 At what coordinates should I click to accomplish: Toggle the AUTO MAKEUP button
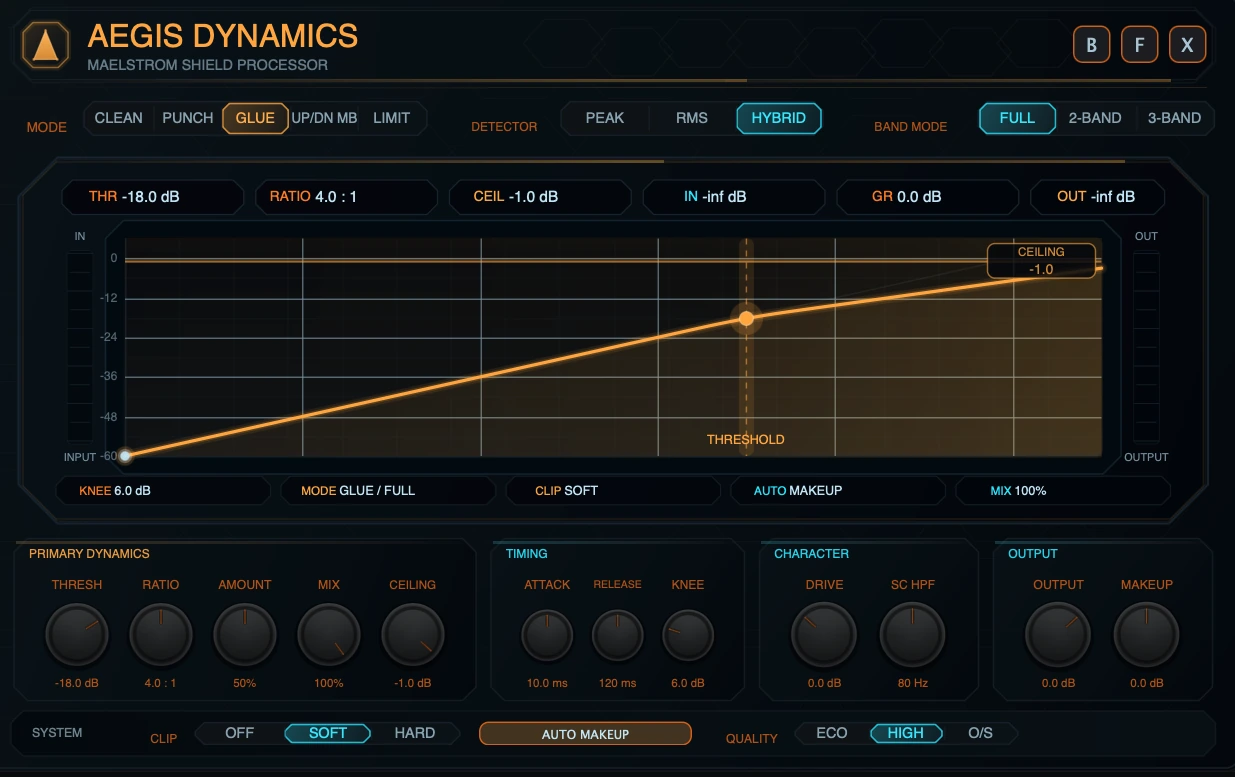(x=585, y=734)
